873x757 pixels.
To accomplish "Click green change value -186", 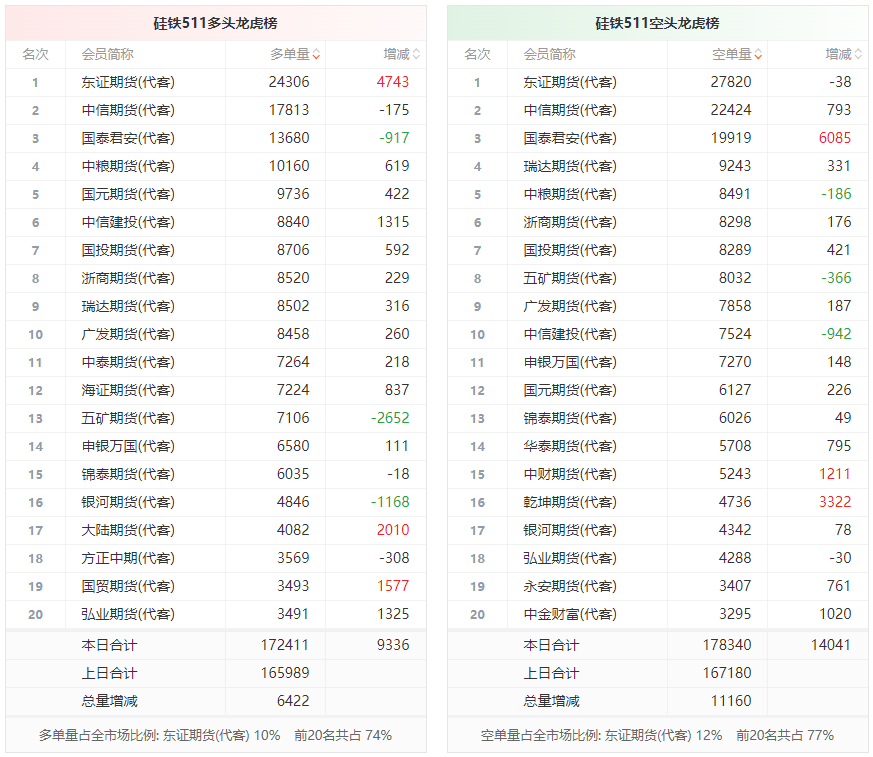I will (x=836, y=194).
